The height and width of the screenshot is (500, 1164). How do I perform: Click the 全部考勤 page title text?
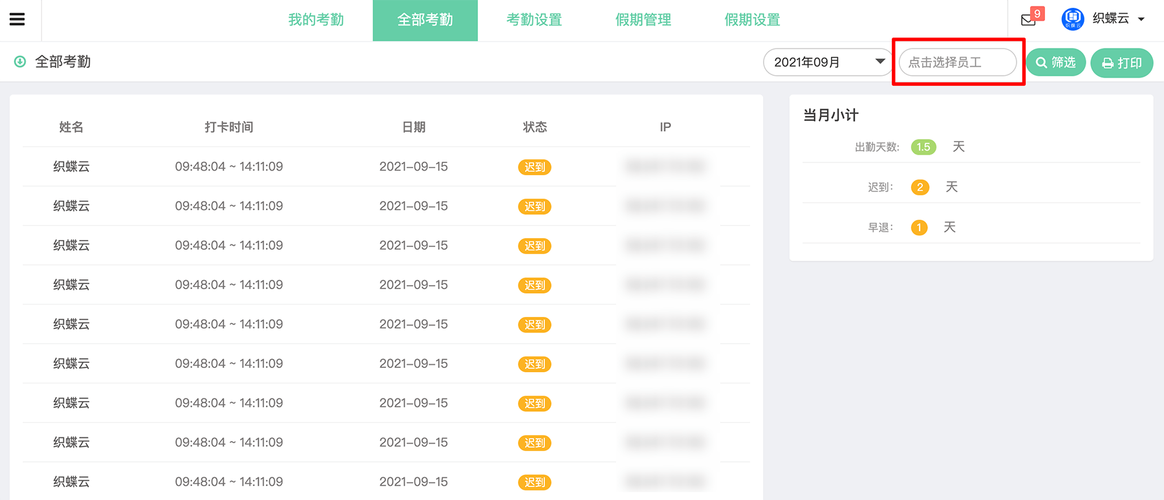coord(63,62)
